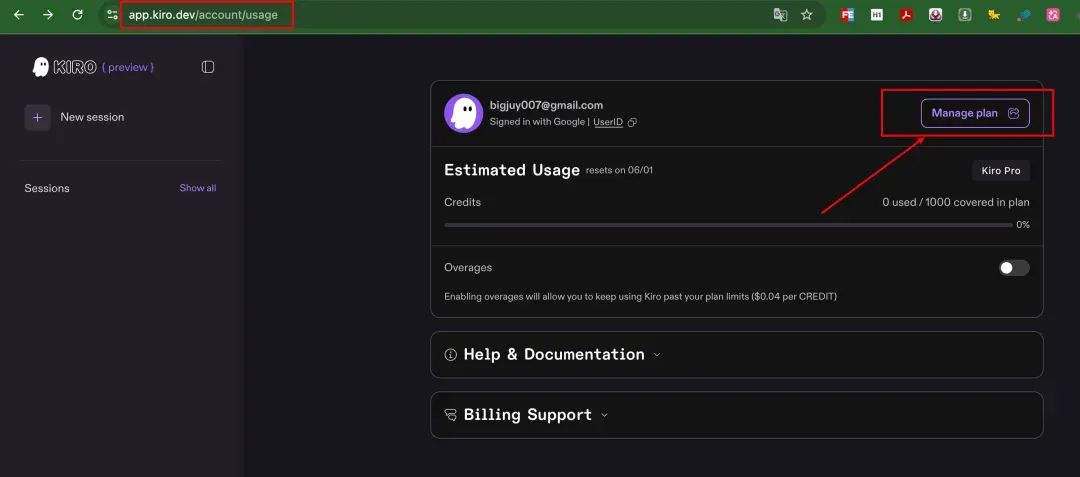
Task: Click the Help & Documentation heading
Action: click(x=554, y=354)
